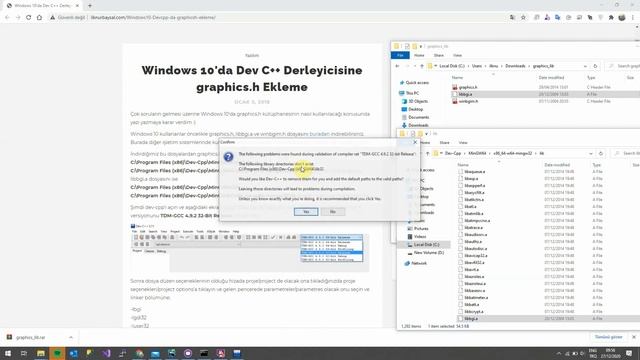640x360 pixels.
Task: Go up one folder in lib window
Action: pyautogui.click(x=427, y=153)
